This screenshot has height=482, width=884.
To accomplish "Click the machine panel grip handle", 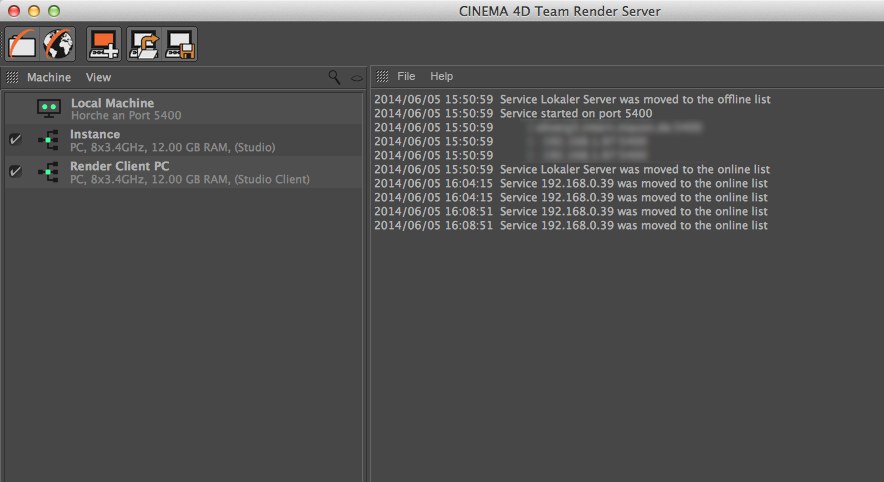I will (12, 77).
